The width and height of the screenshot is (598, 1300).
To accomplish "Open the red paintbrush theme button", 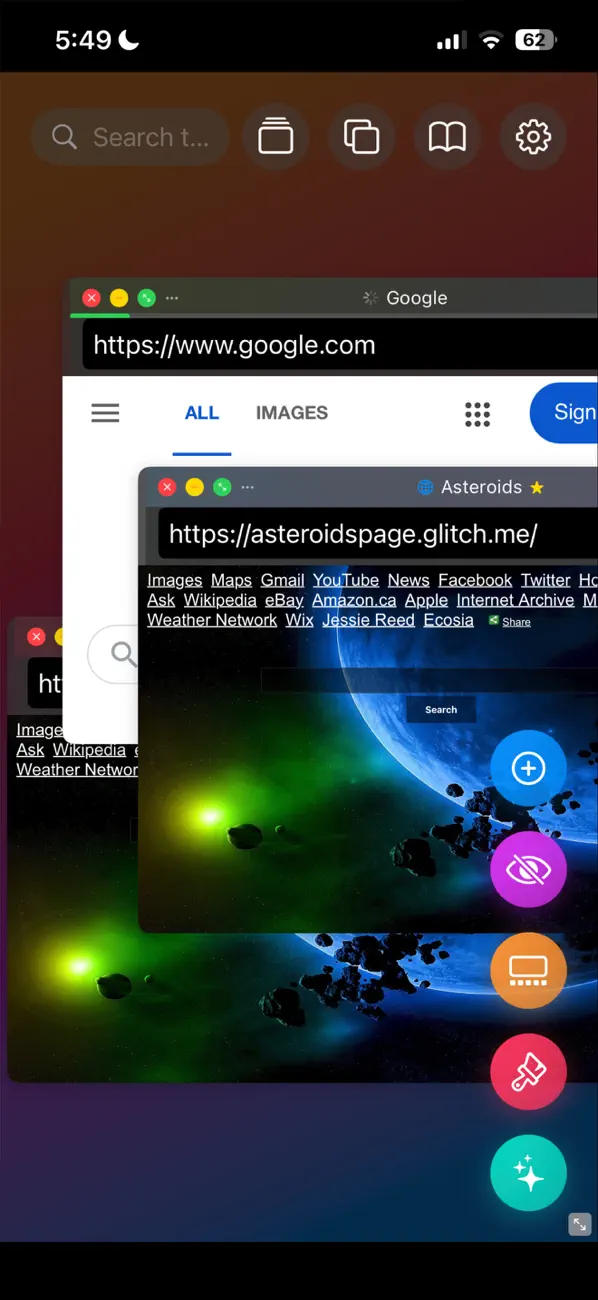I will coord(528,1071).
